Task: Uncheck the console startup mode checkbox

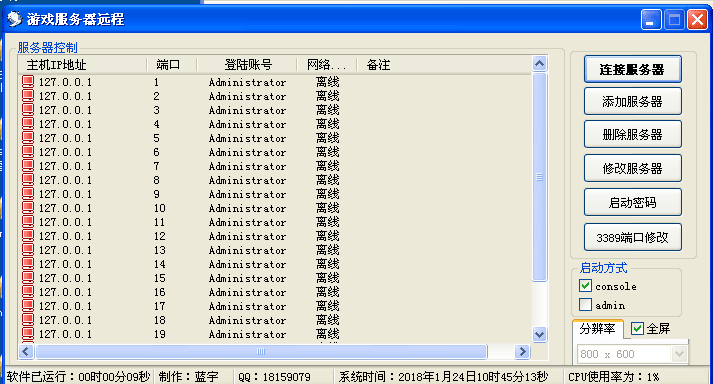Action: pos(585,286)
